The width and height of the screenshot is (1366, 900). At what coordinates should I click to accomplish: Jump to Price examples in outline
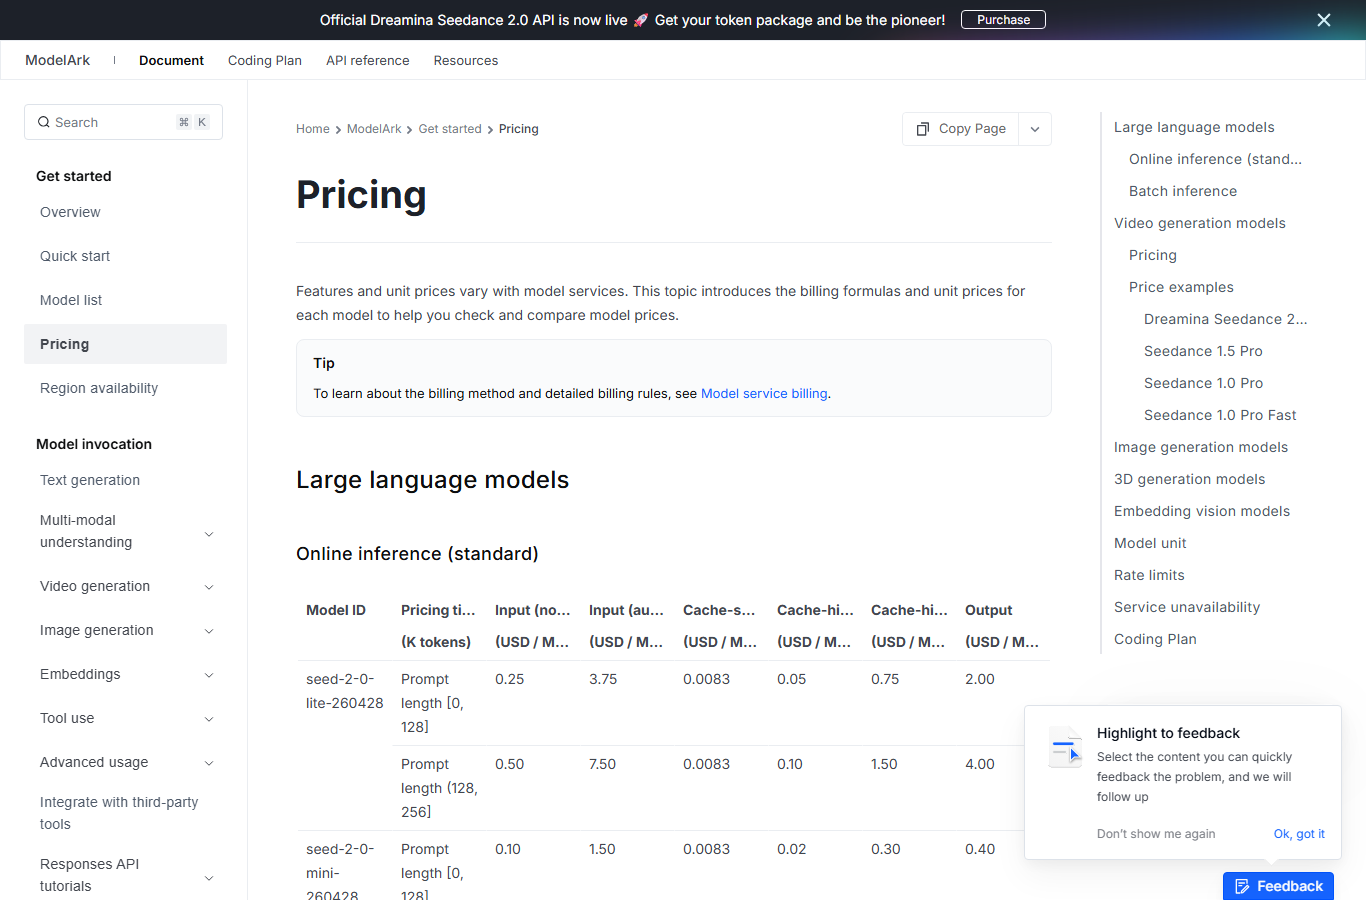coord(1181,287)
